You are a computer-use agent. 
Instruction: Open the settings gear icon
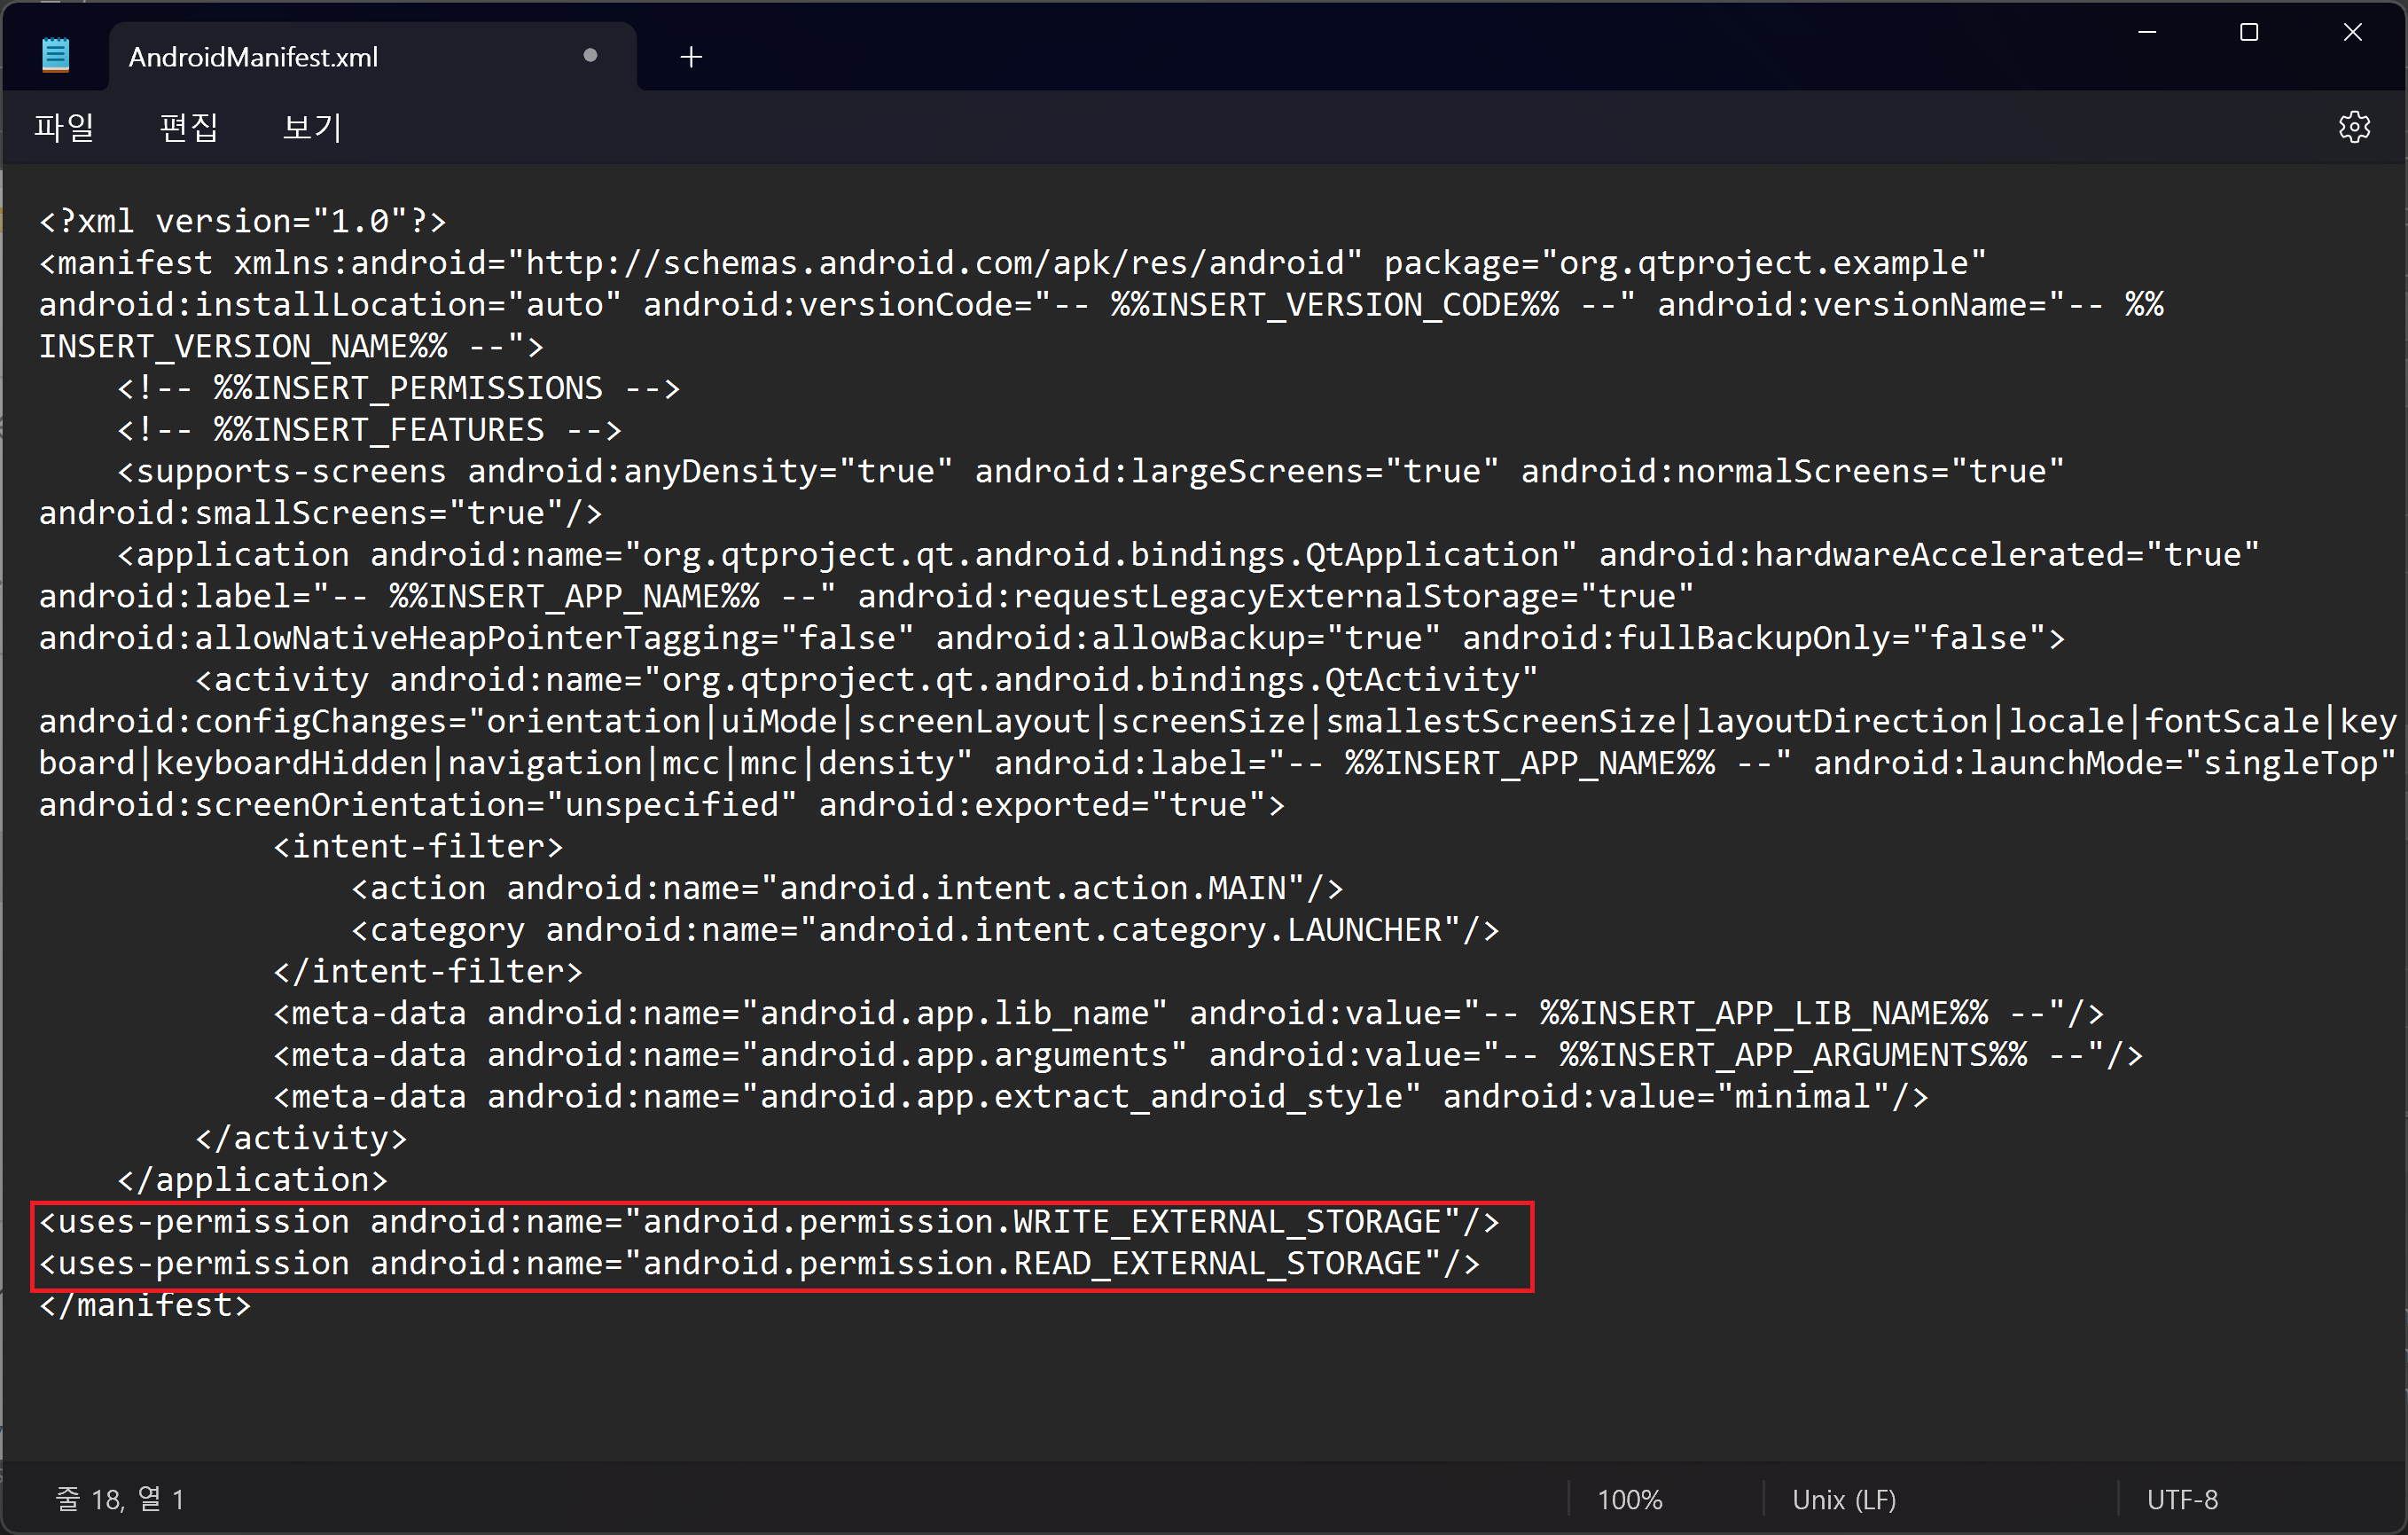(2354, 127)
